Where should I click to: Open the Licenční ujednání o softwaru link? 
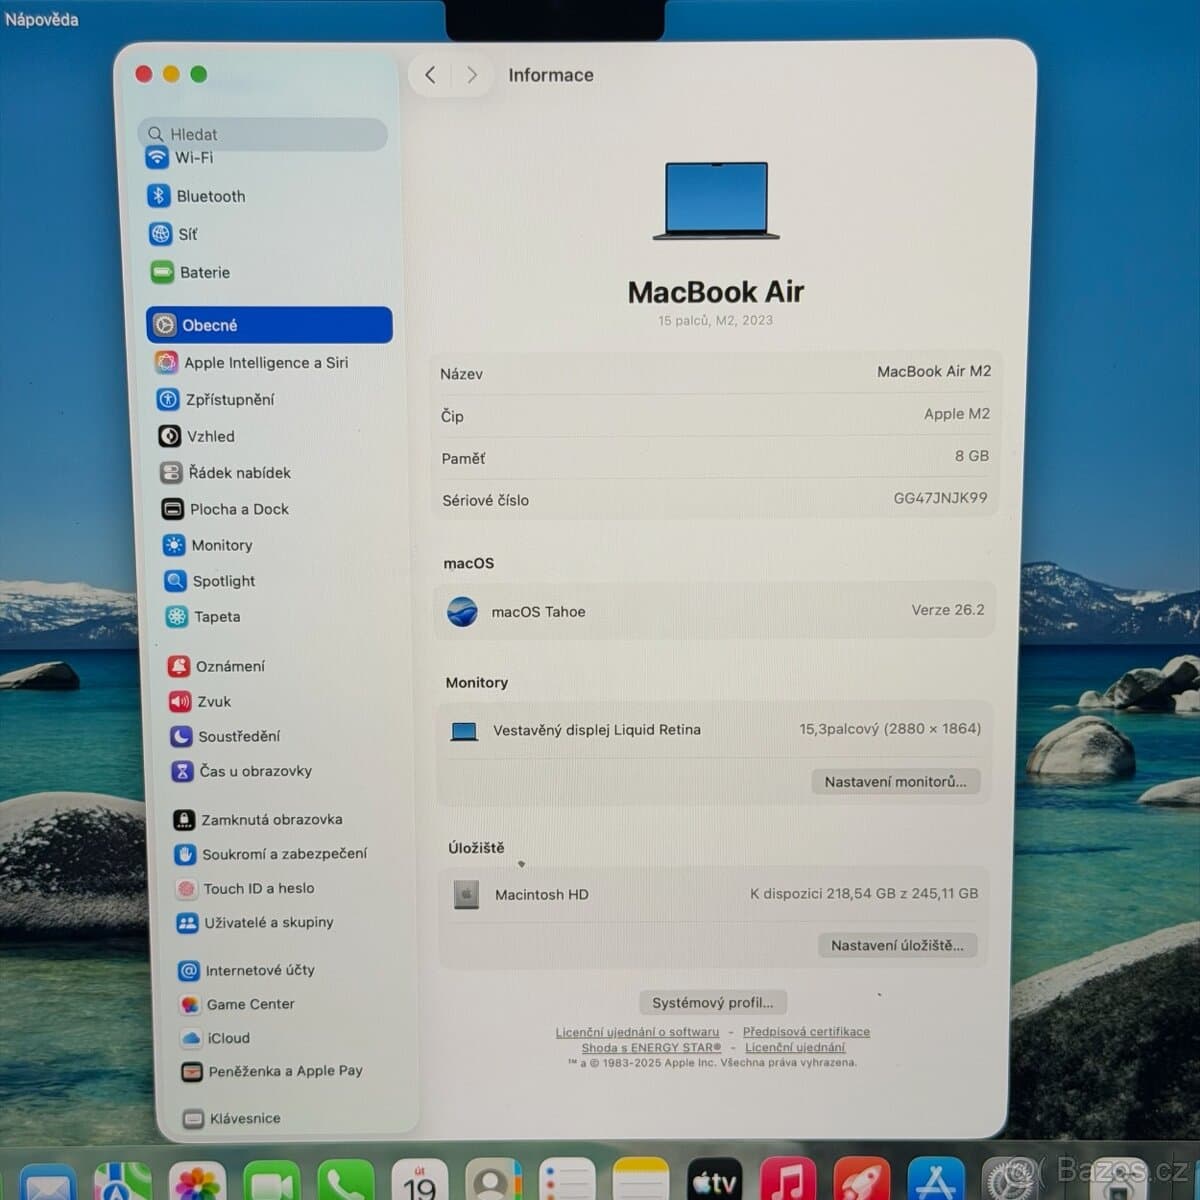(x=637, y=1032)
